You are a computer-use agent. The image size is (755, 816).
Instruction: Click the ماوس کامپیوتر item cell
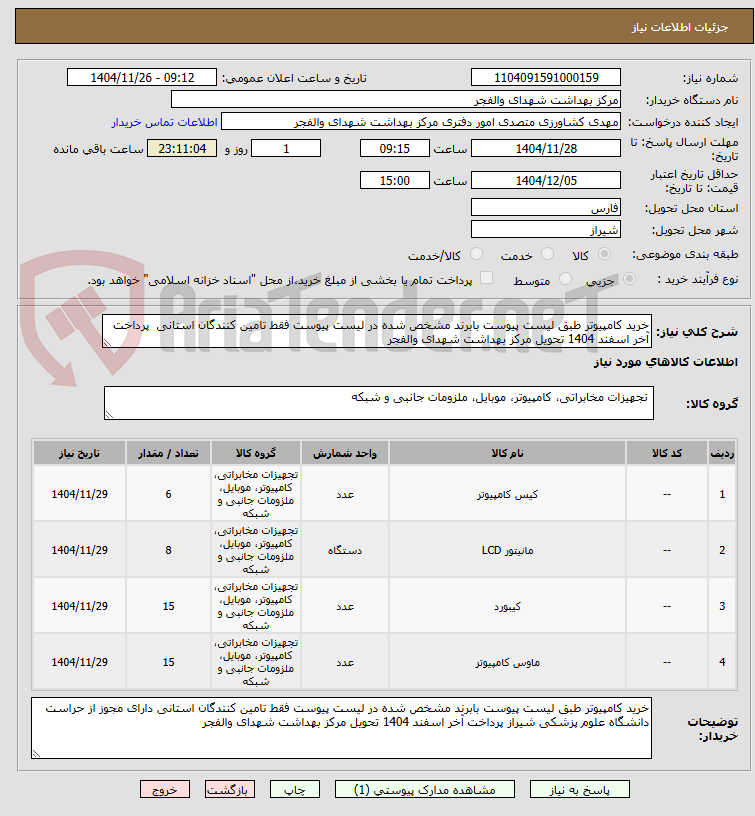[x=507, y=662]
